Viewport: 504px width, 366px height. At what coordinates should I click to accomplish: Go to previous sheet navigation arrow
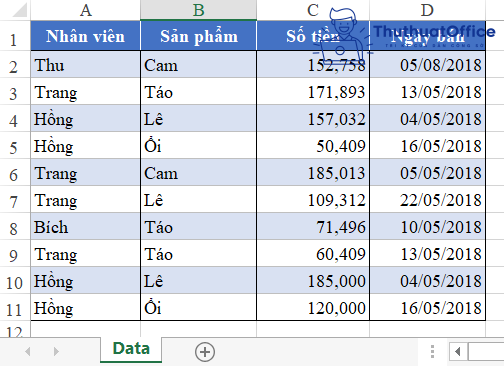[28, 351]
